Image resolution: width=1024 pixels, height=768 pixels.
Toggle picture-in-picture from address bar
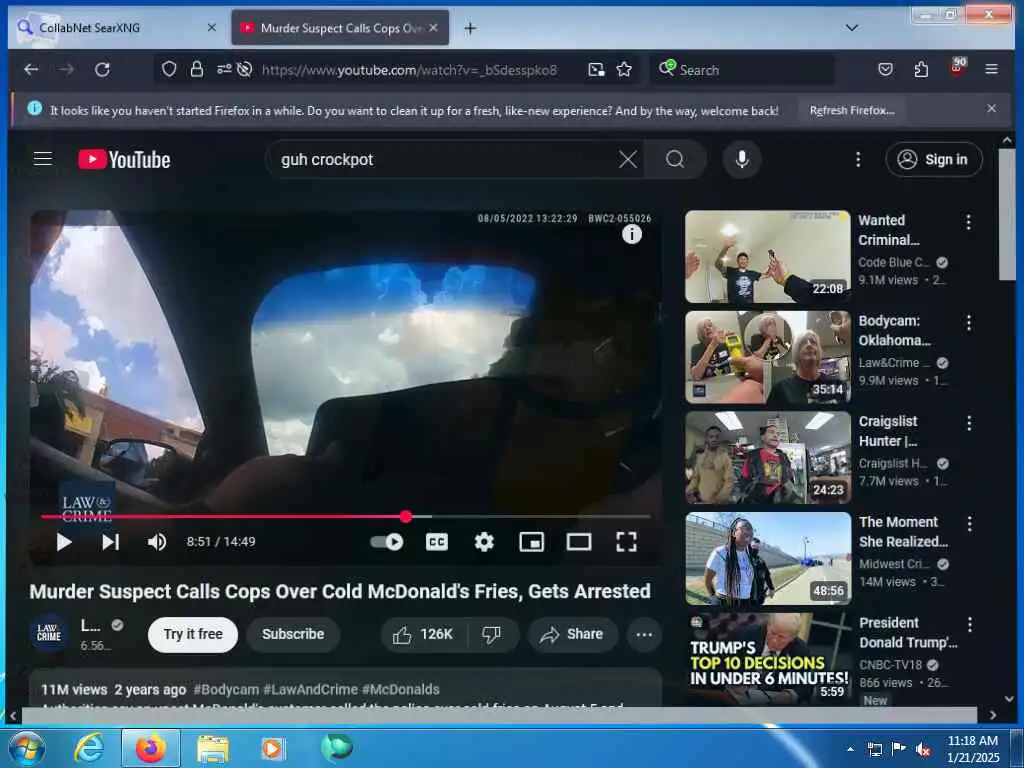pyautogui.click(x=596, y=69)
